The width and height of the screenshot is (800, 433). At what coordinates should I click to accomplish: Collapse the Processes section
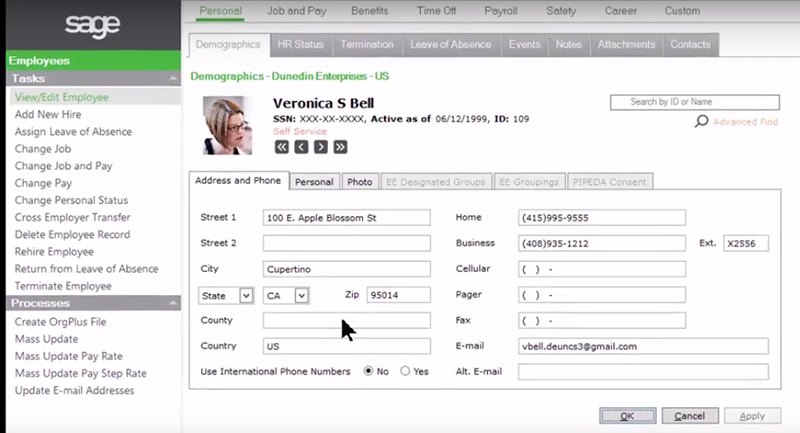click(x=174, y=303)
